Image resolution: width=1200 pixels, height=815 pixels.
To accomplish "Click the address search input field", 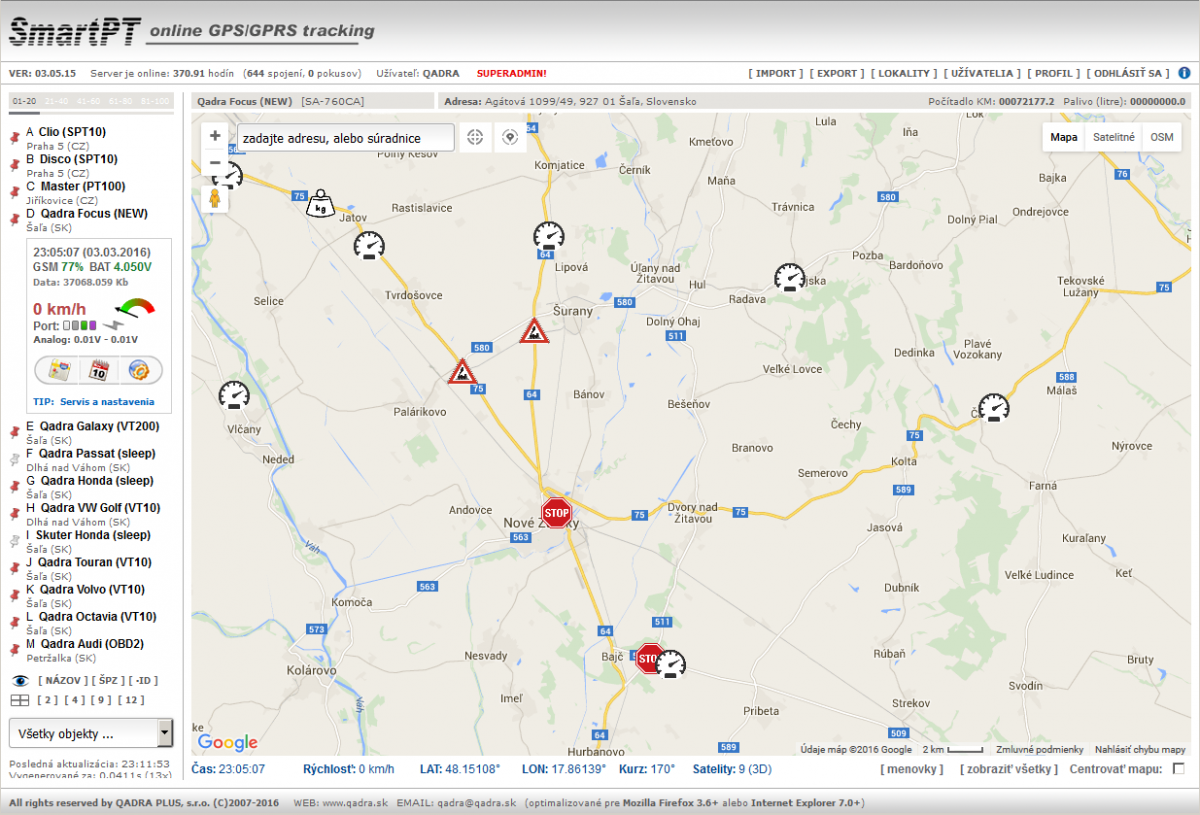I will (343, 138).
